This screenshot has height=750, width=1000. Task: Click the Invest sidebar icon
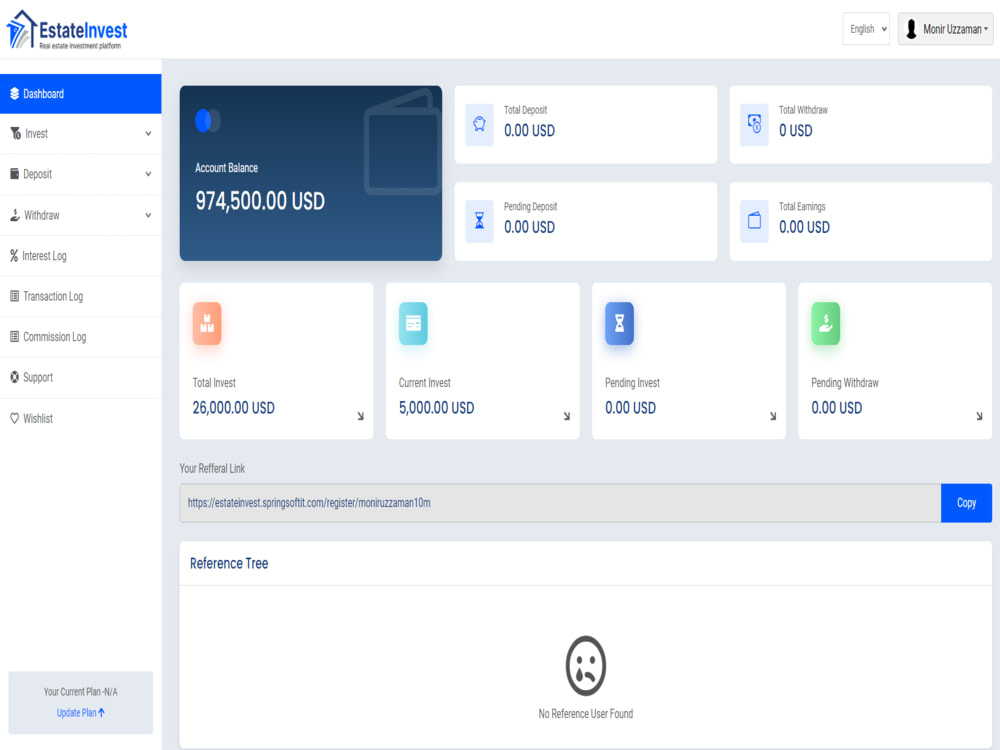[15, 133]
